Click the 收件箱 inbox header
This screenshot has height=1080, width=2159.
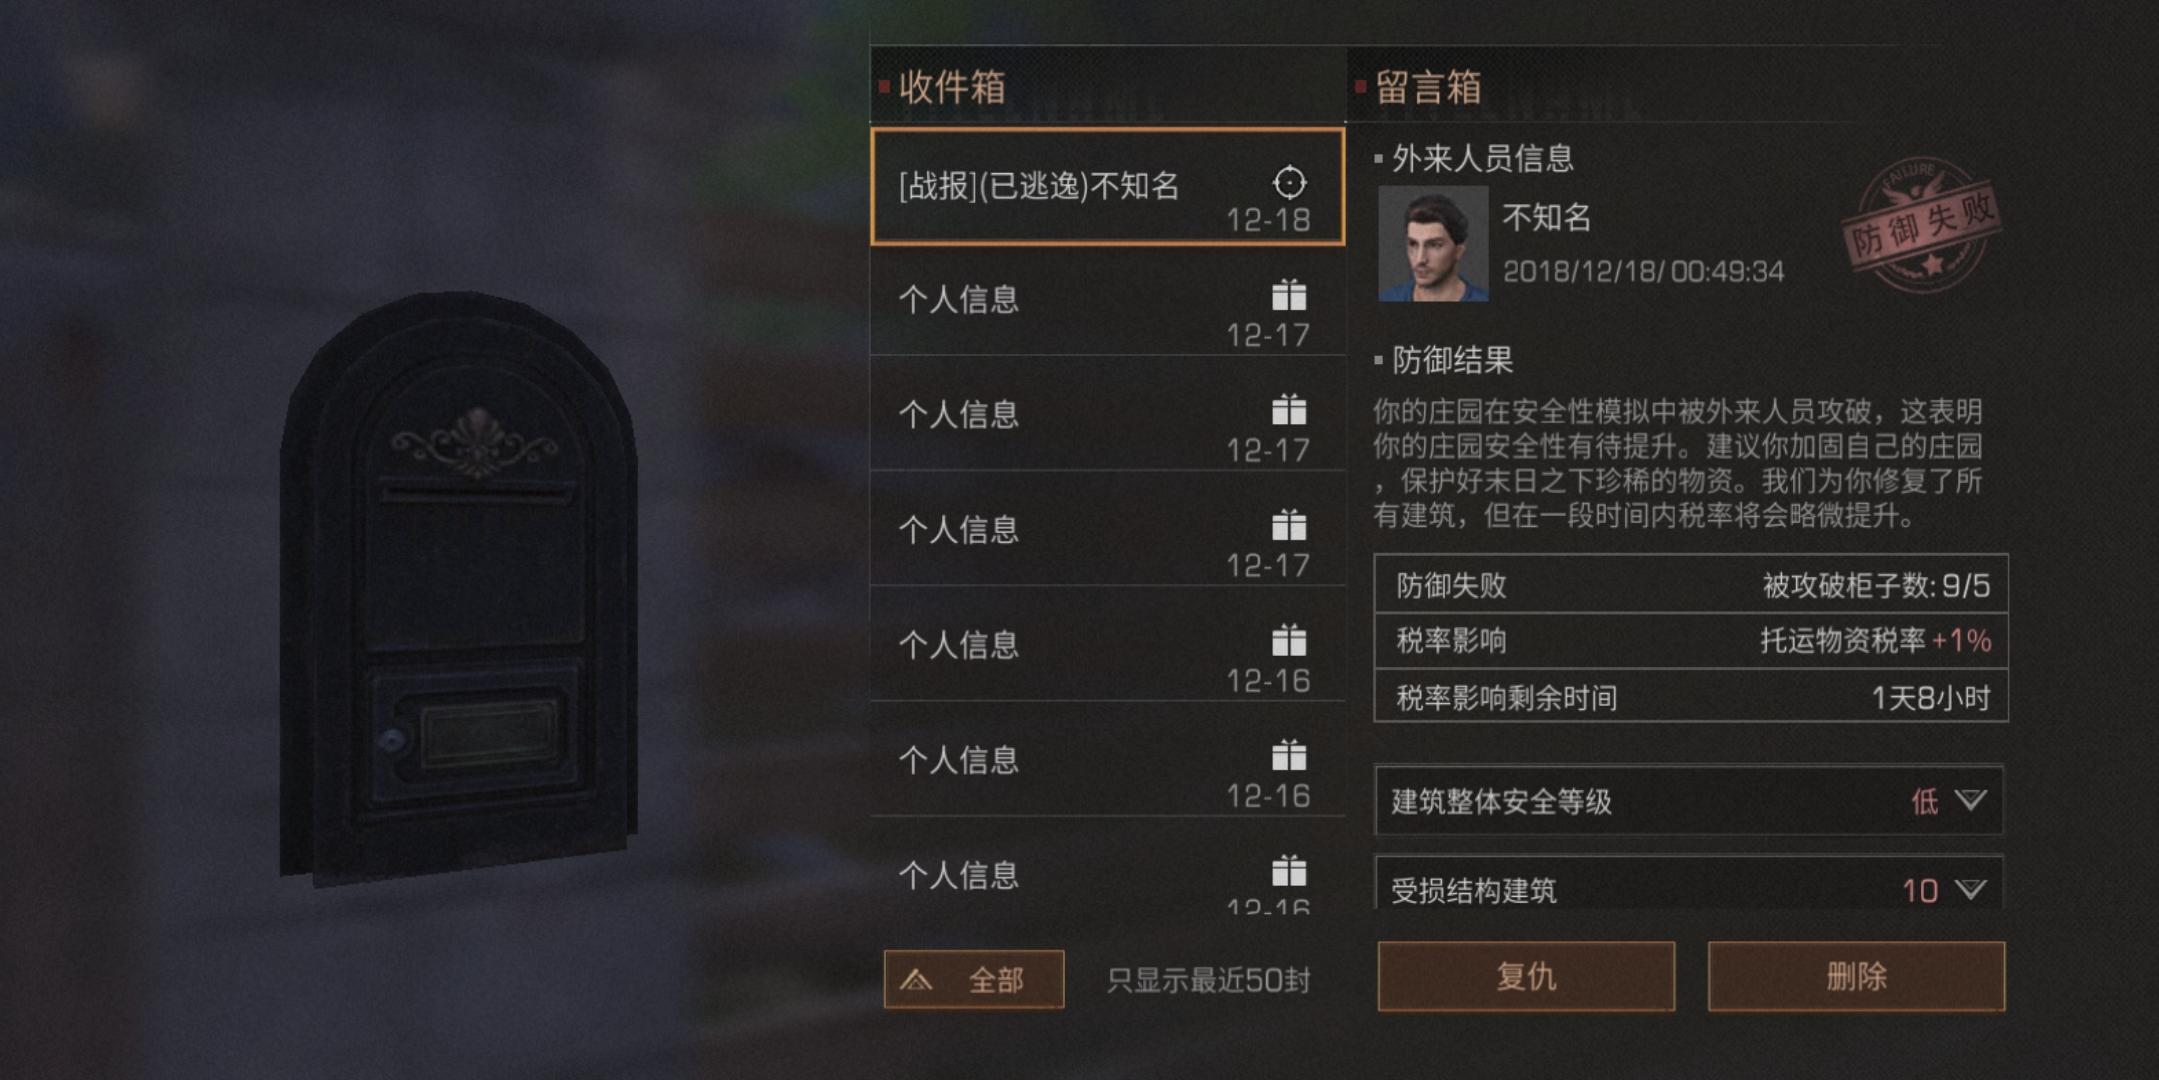coord(952,87)
